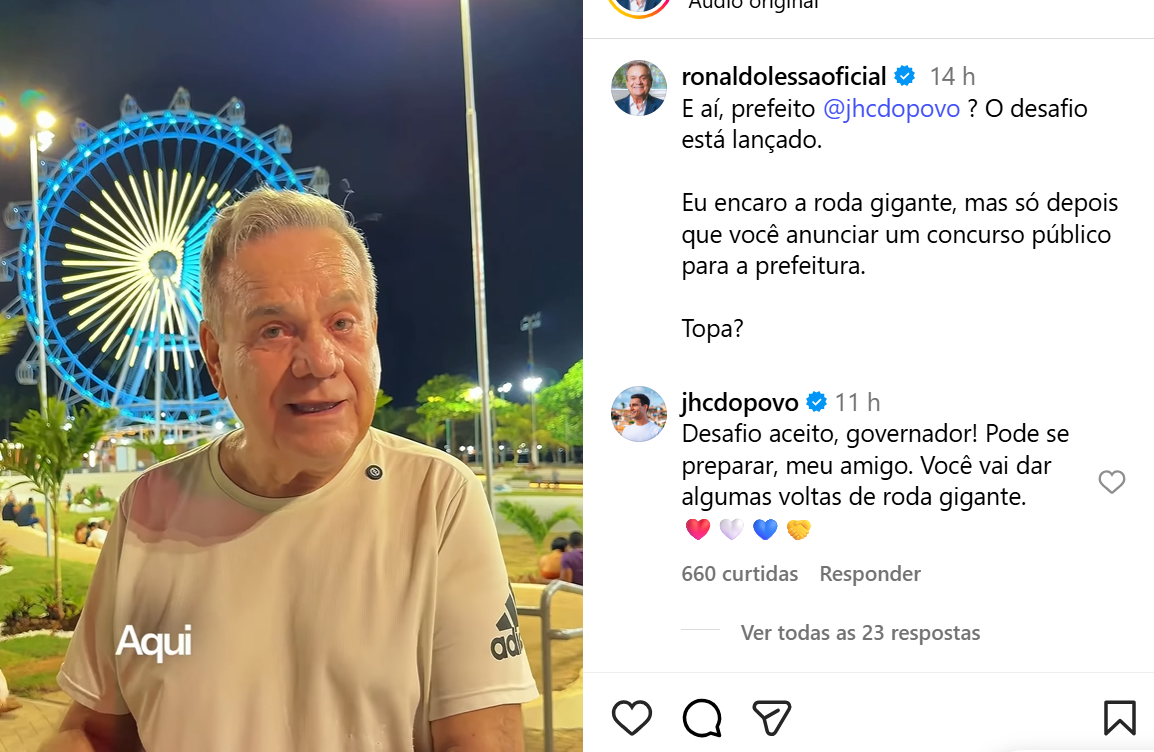Open the @jhcdopovo mention in the caption

[891, 109]
